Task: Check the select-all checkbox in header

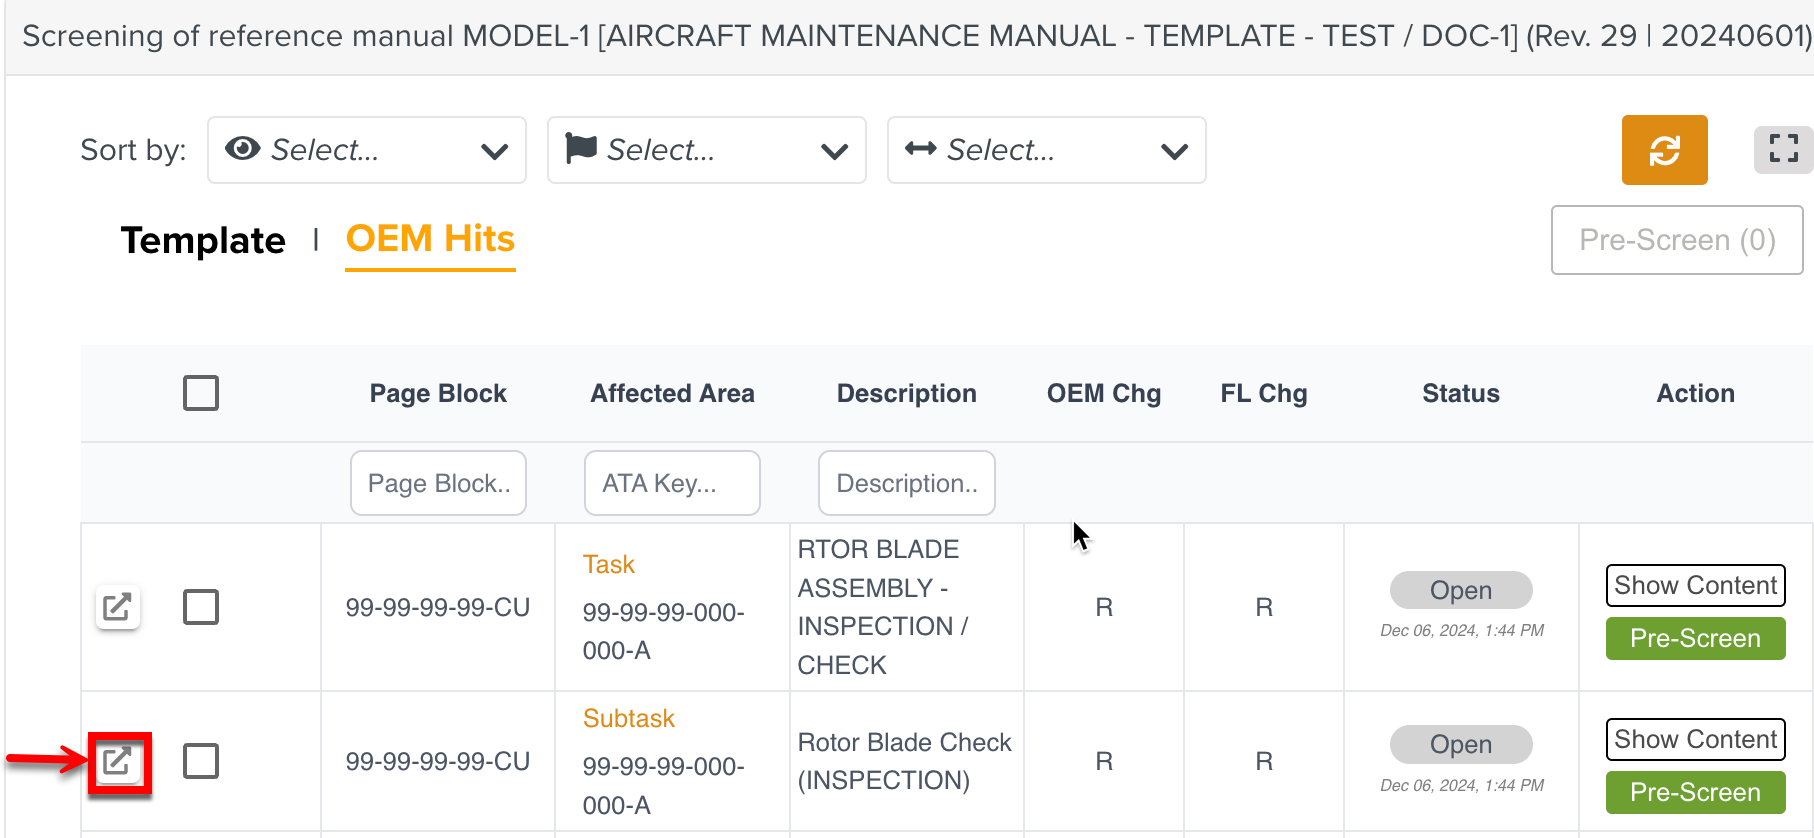Action: click(201, 393)
